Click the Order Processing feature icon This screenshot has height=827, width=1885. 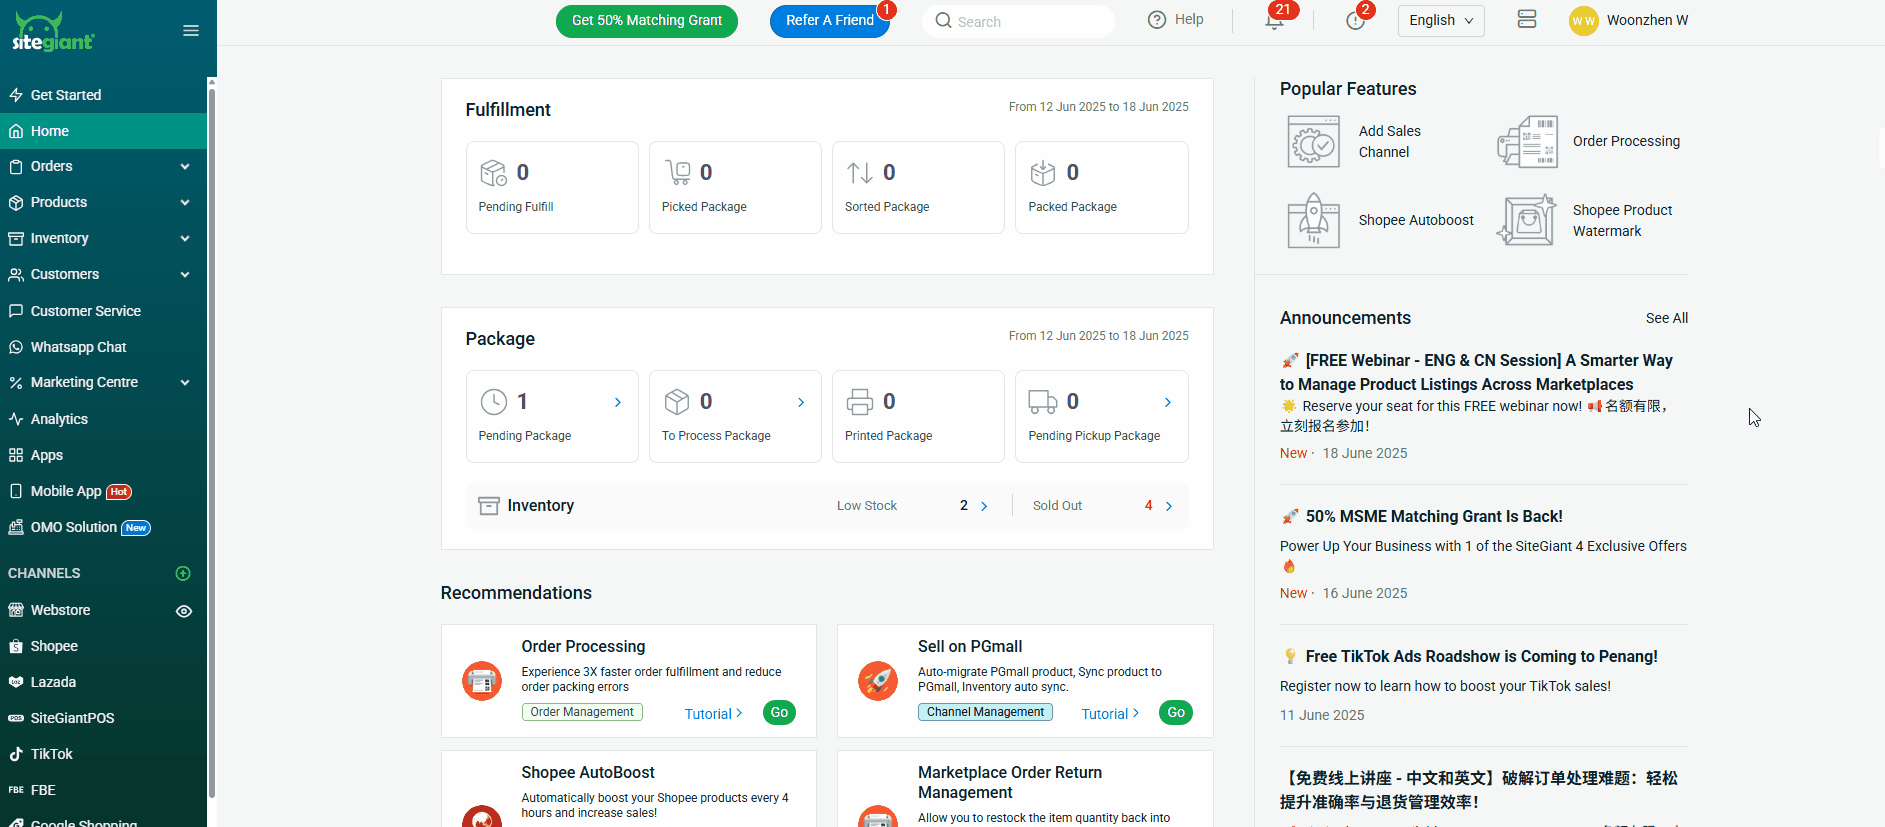(1527, 141)
